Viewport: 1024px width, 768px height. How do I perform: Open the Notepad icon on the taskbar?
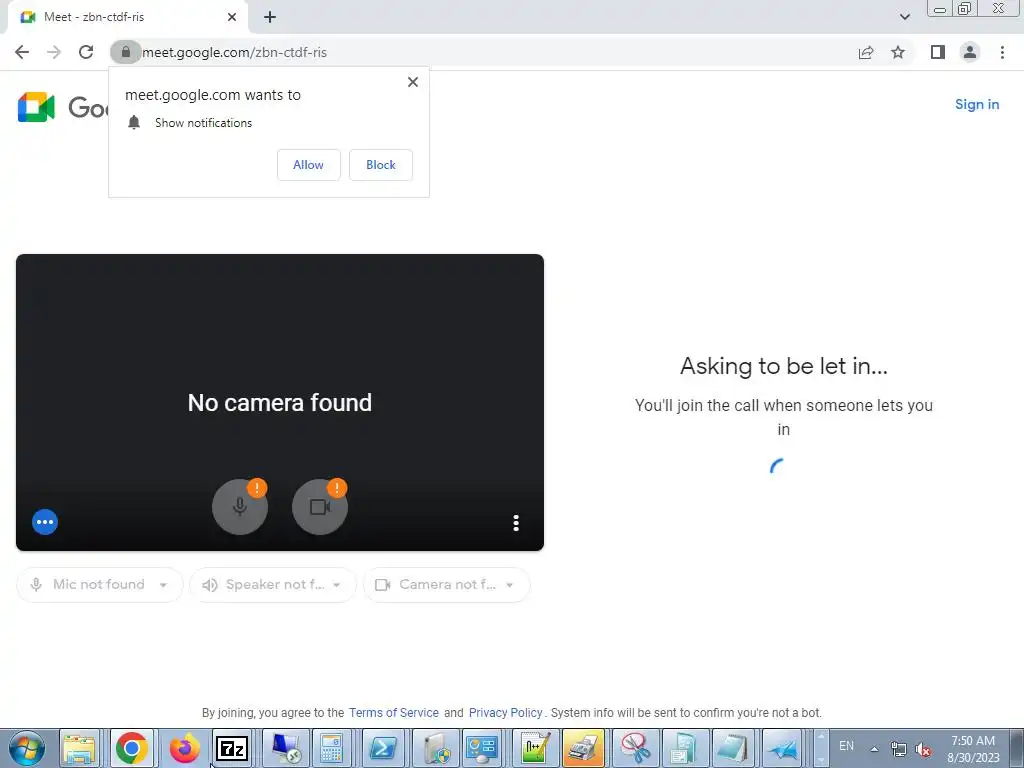733,748
